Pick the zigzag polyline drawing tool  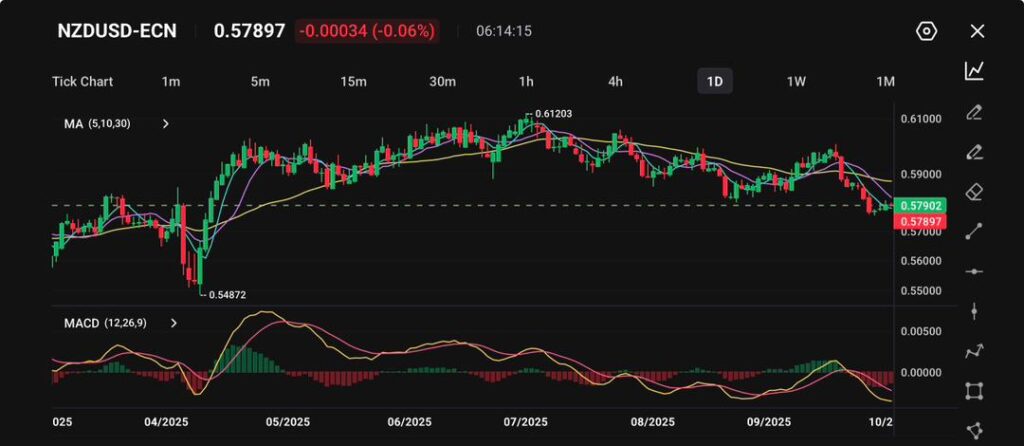click(974, 351)
